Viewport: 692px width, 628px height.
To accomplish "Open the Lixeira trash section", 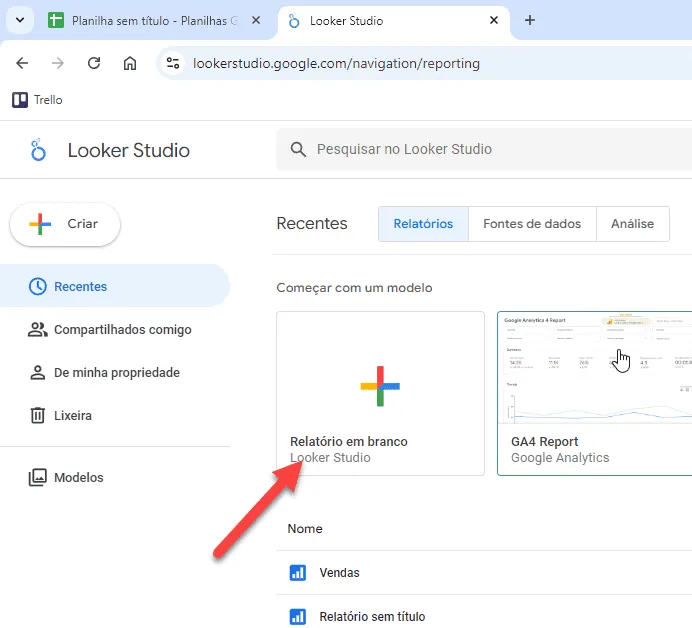I will point(115,416).
